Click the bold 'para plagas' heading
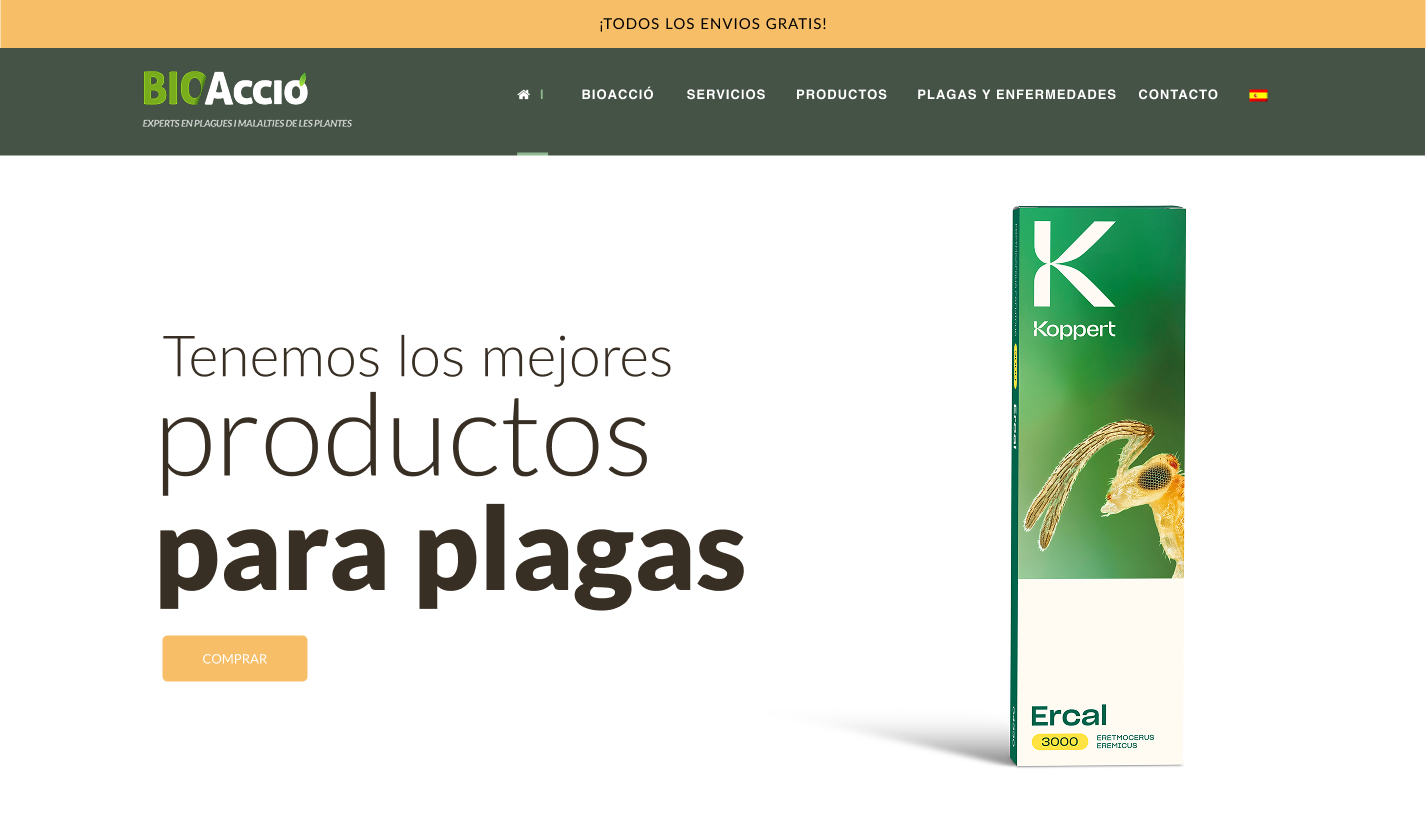1426x831 pixels. 451,552
